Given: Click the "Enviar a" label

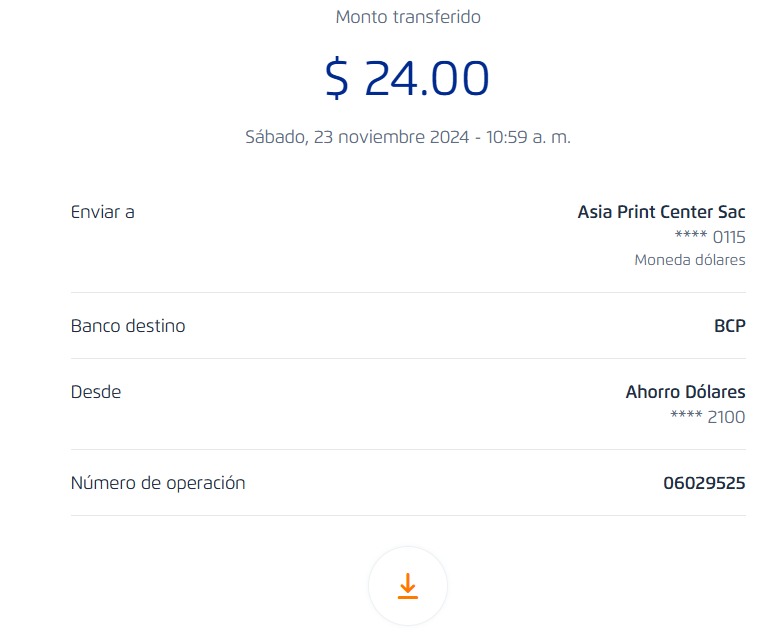Looking at the screenshot, I should pos(102,212).
